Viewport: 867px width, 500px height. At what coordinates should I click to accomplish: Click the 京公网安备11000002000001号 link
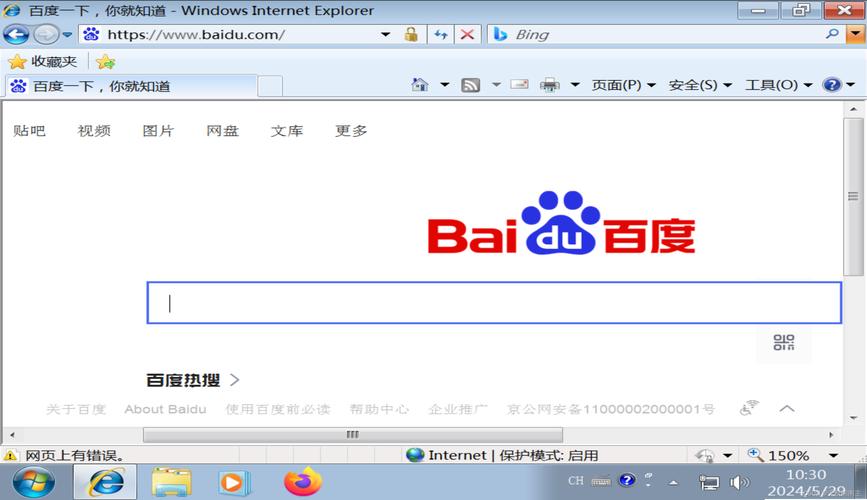coord(610,409)
